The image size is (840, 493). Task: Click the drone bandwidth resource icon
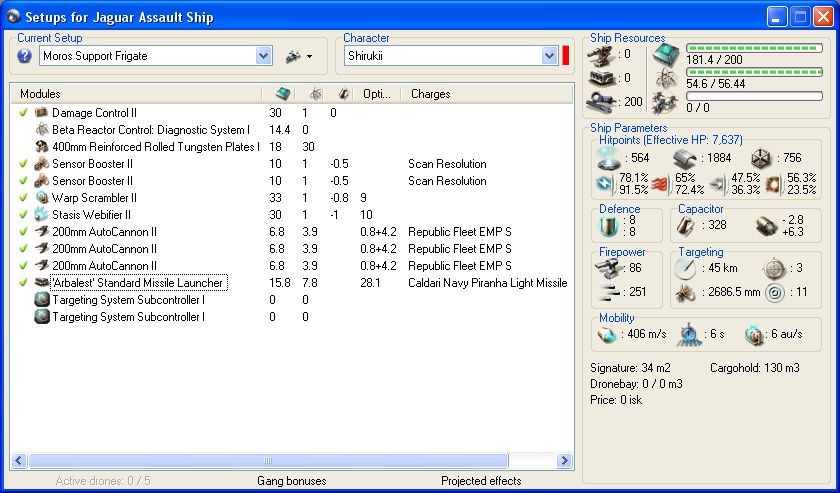[x=666, y=102]
